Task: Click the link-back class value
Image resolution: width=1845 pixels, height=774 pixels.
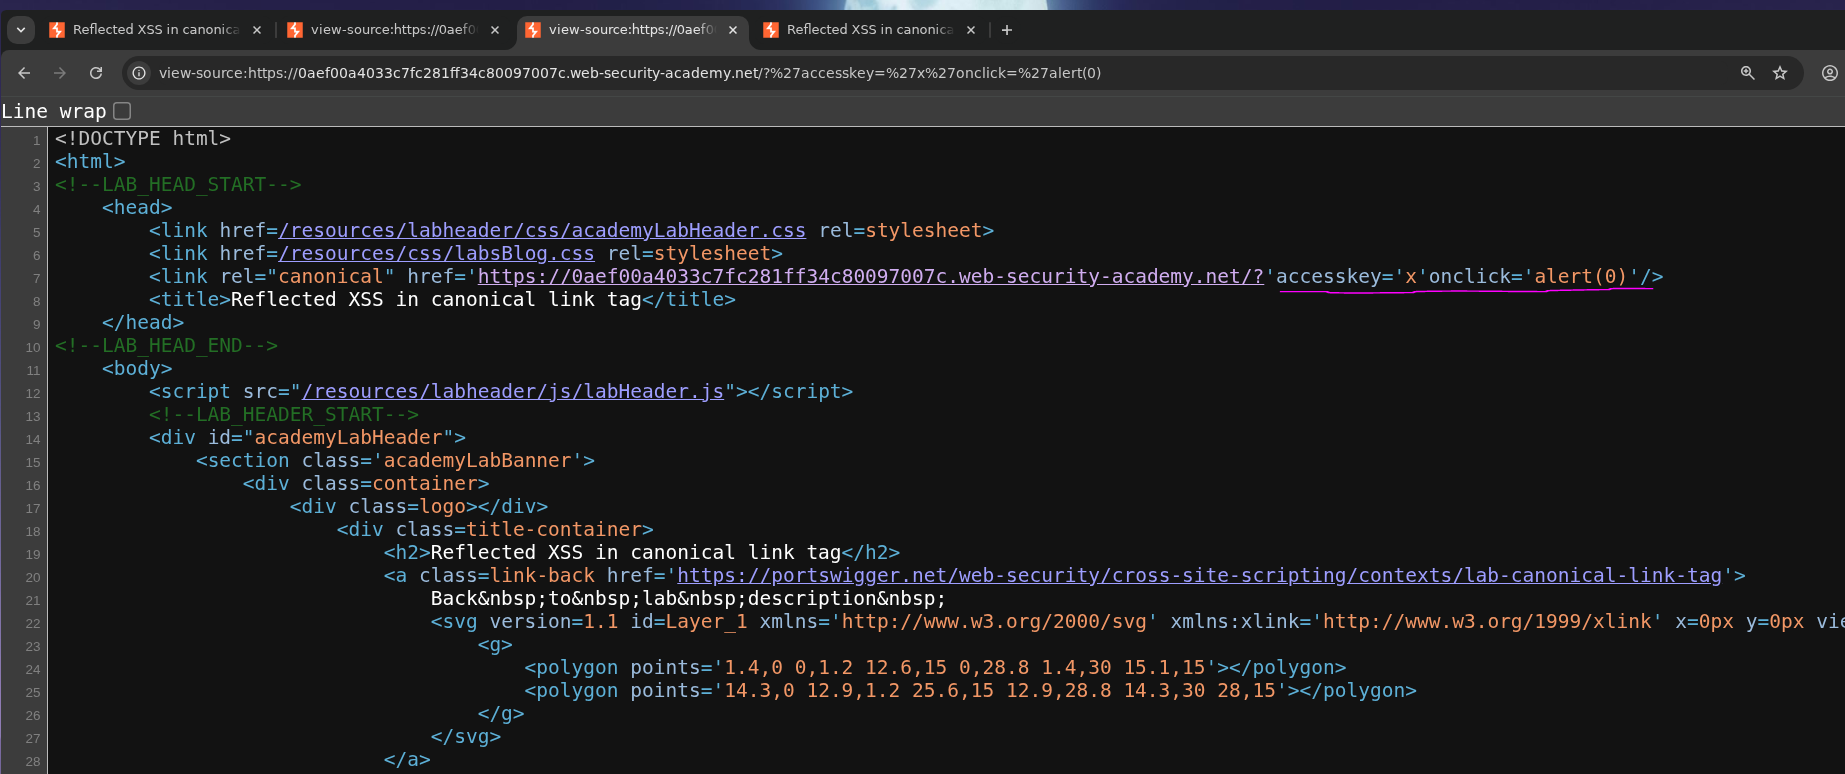Action: (x=542, y=576)
